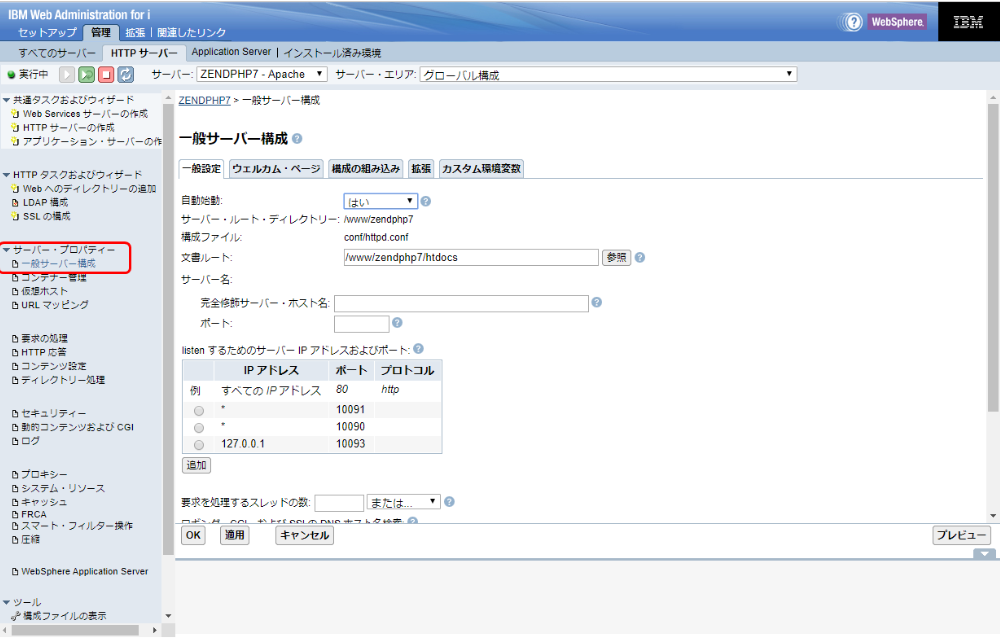Stop the server with the red icon

[106, 75]
